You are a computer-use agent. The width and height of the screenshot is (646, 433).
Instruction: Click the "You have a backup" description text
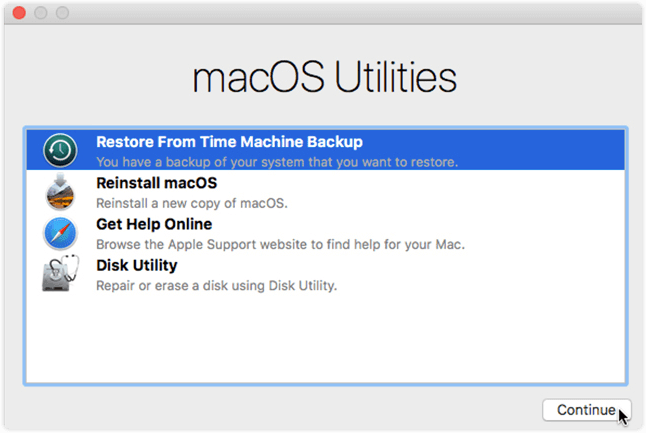click(x=277, y=161)
